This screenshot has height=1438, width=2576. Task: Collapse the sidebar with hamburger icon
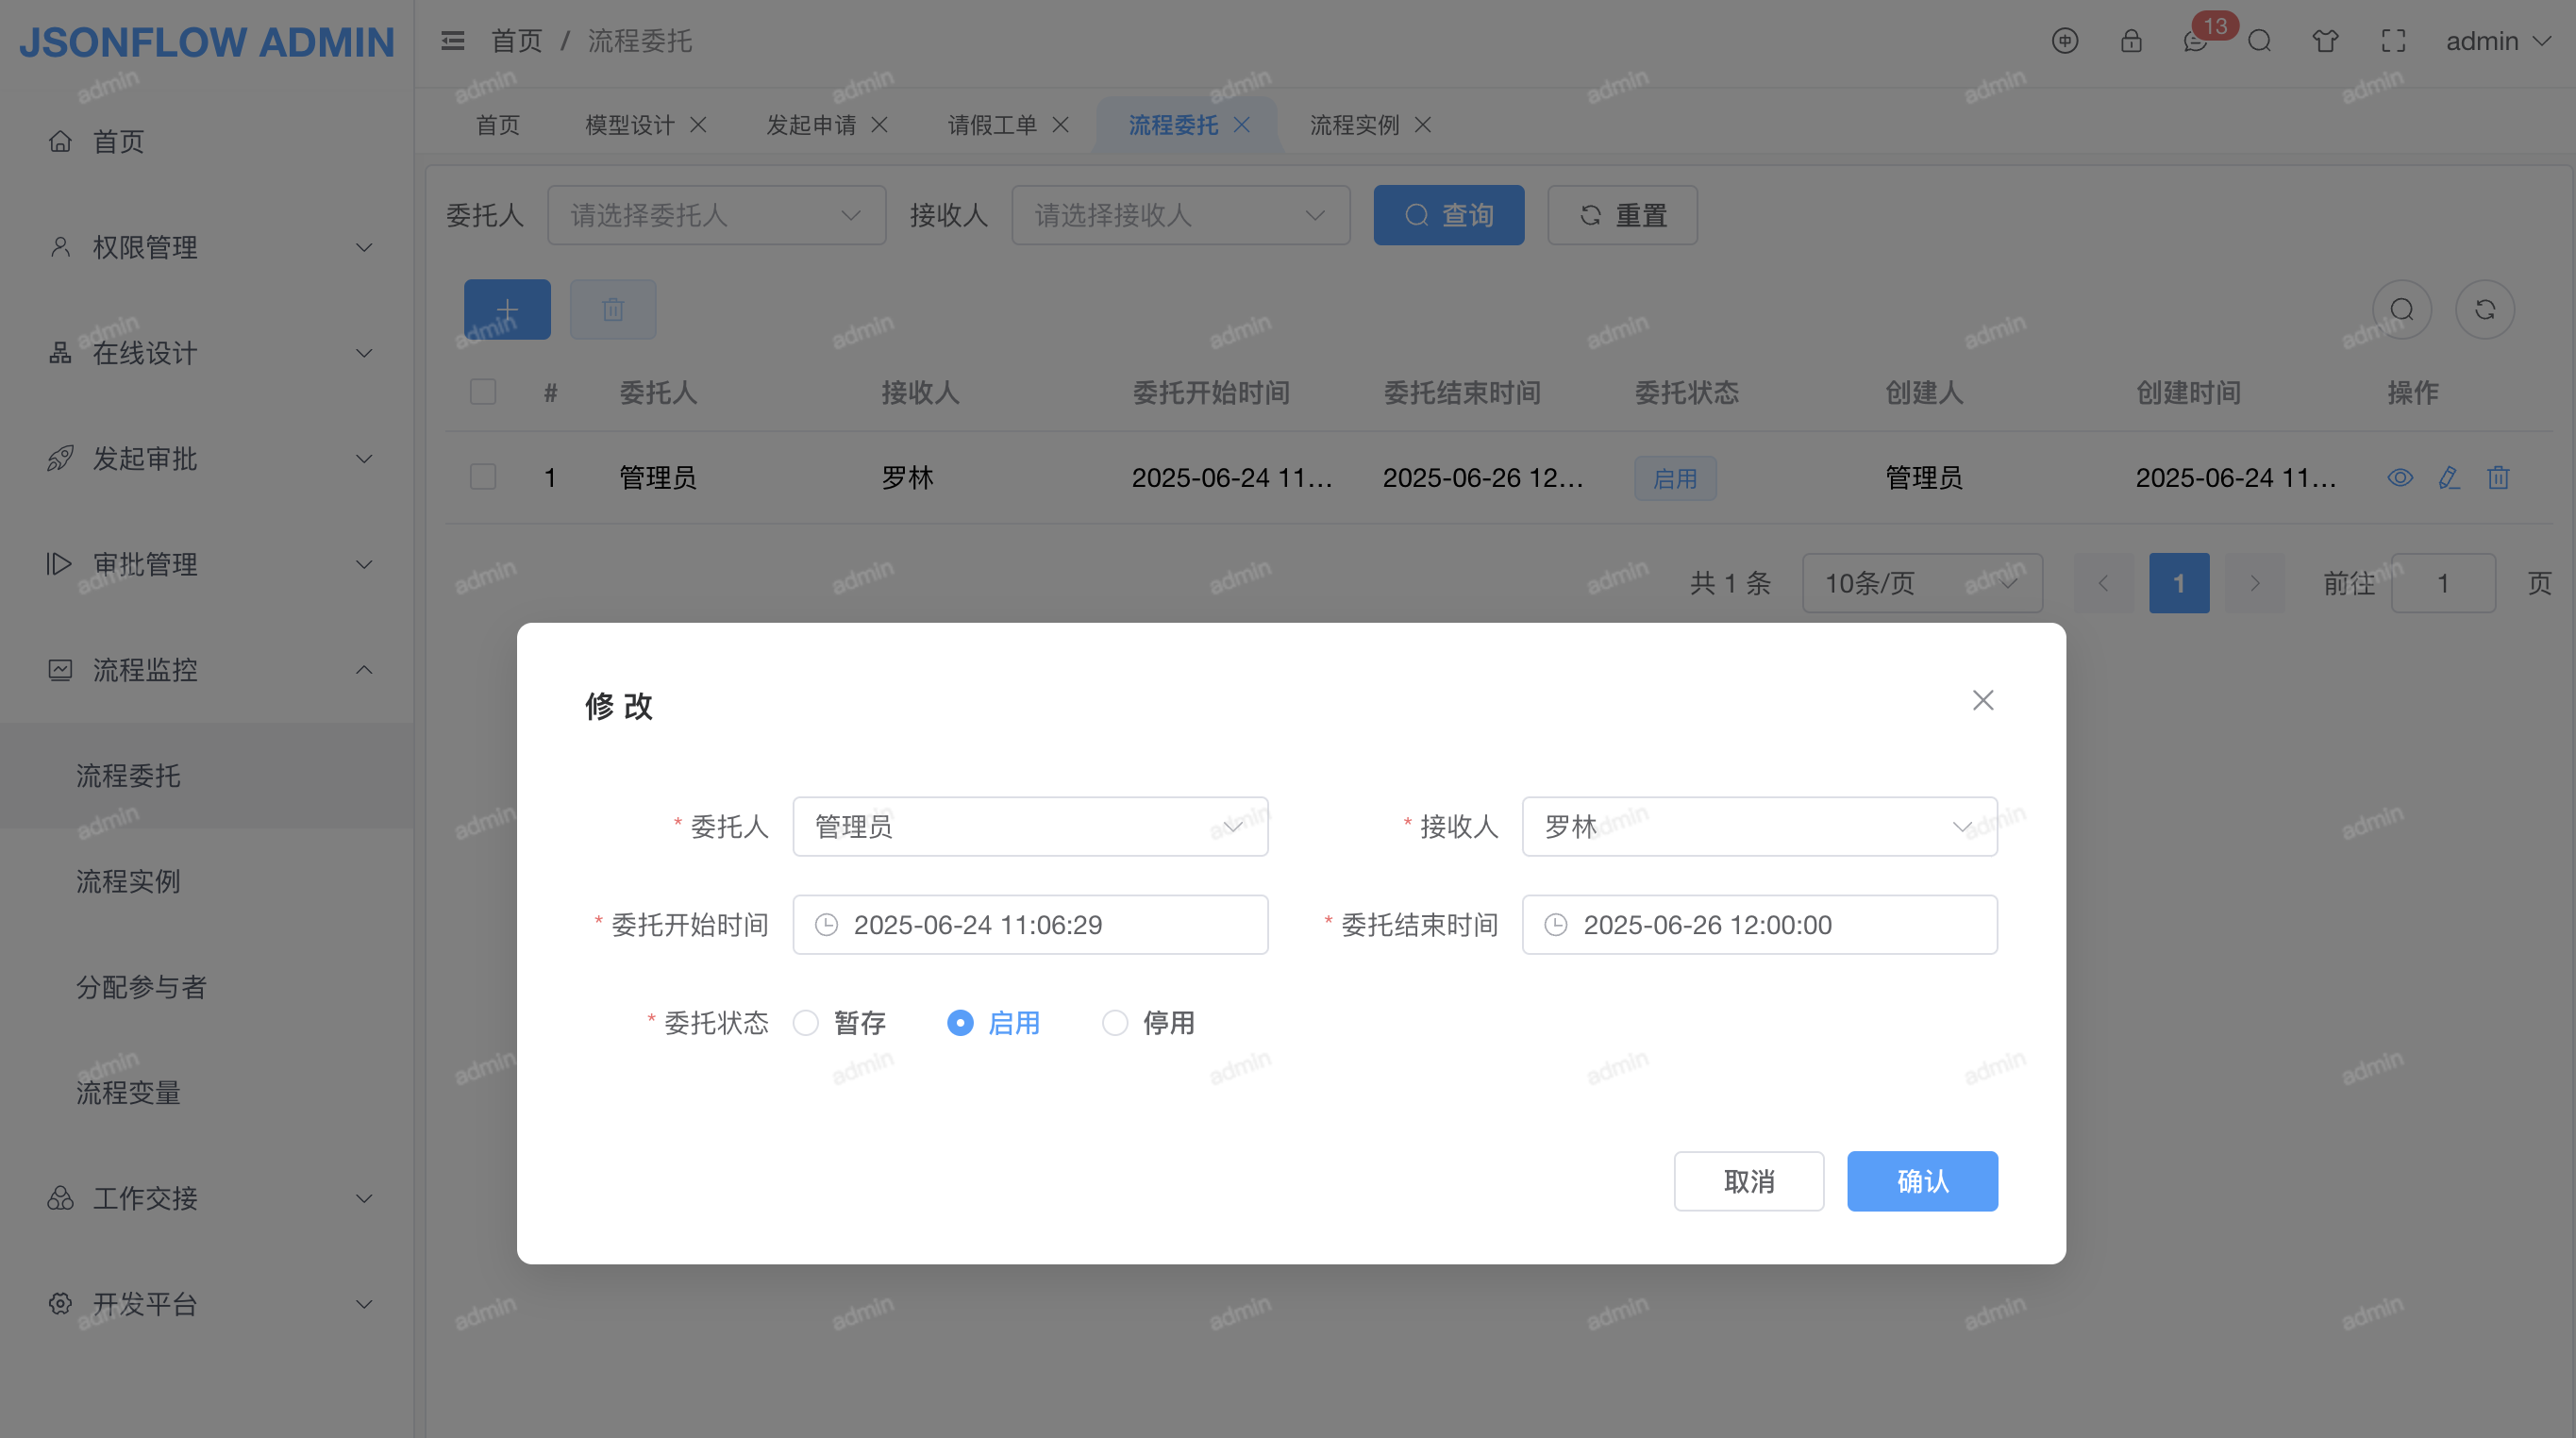[452, 41]
